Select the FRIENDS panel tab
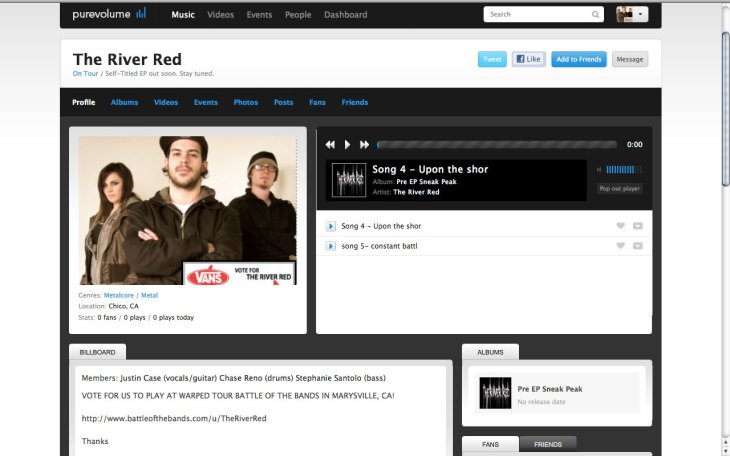The height and width of the screenshot is (456, 730). coord(548,444)
